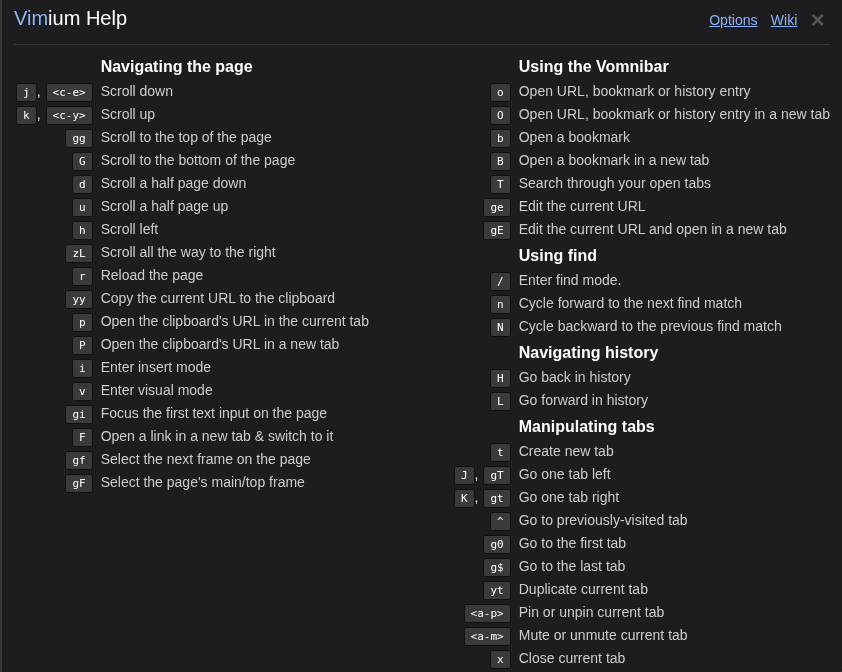This screenshot has height=672, width=842.
Task: Click the 'yt' duplicate tab key badge
Action: [x=497, y=591]
